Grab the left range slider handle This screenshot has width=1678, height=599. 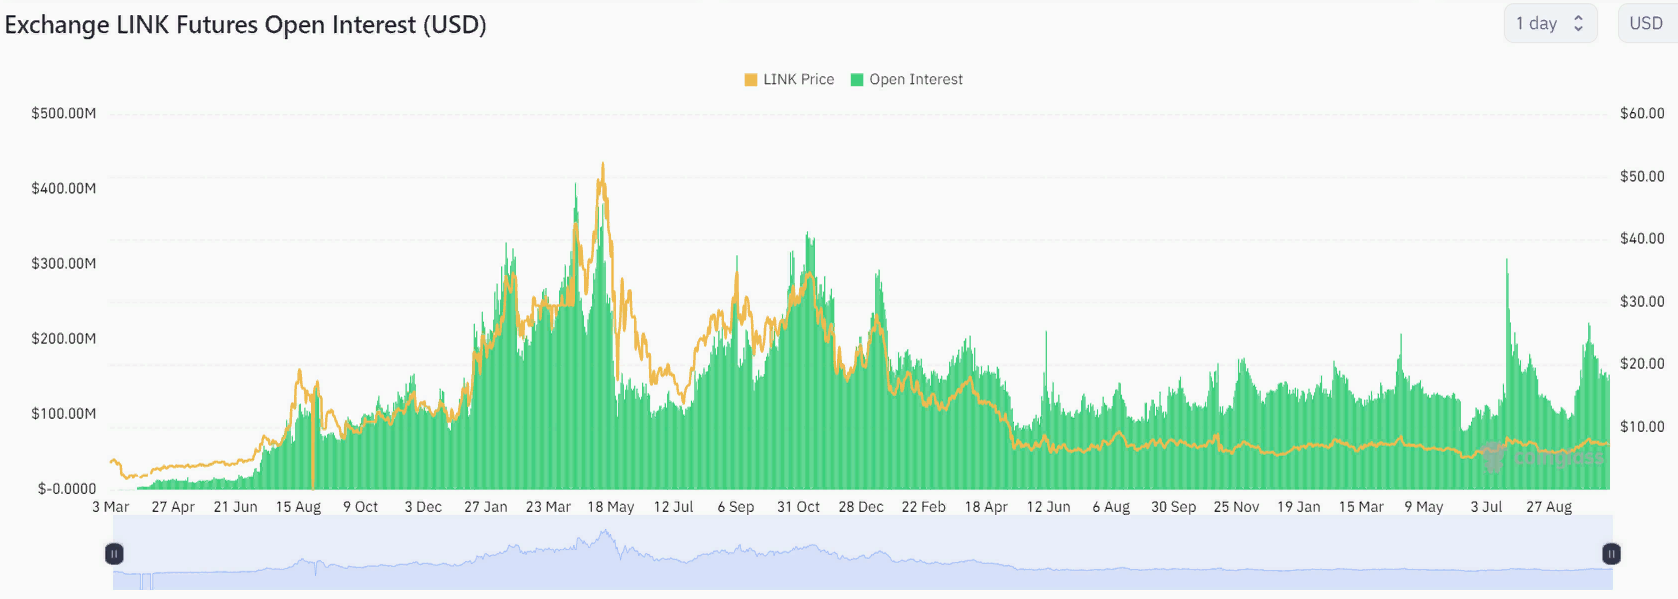pos(114,554)
